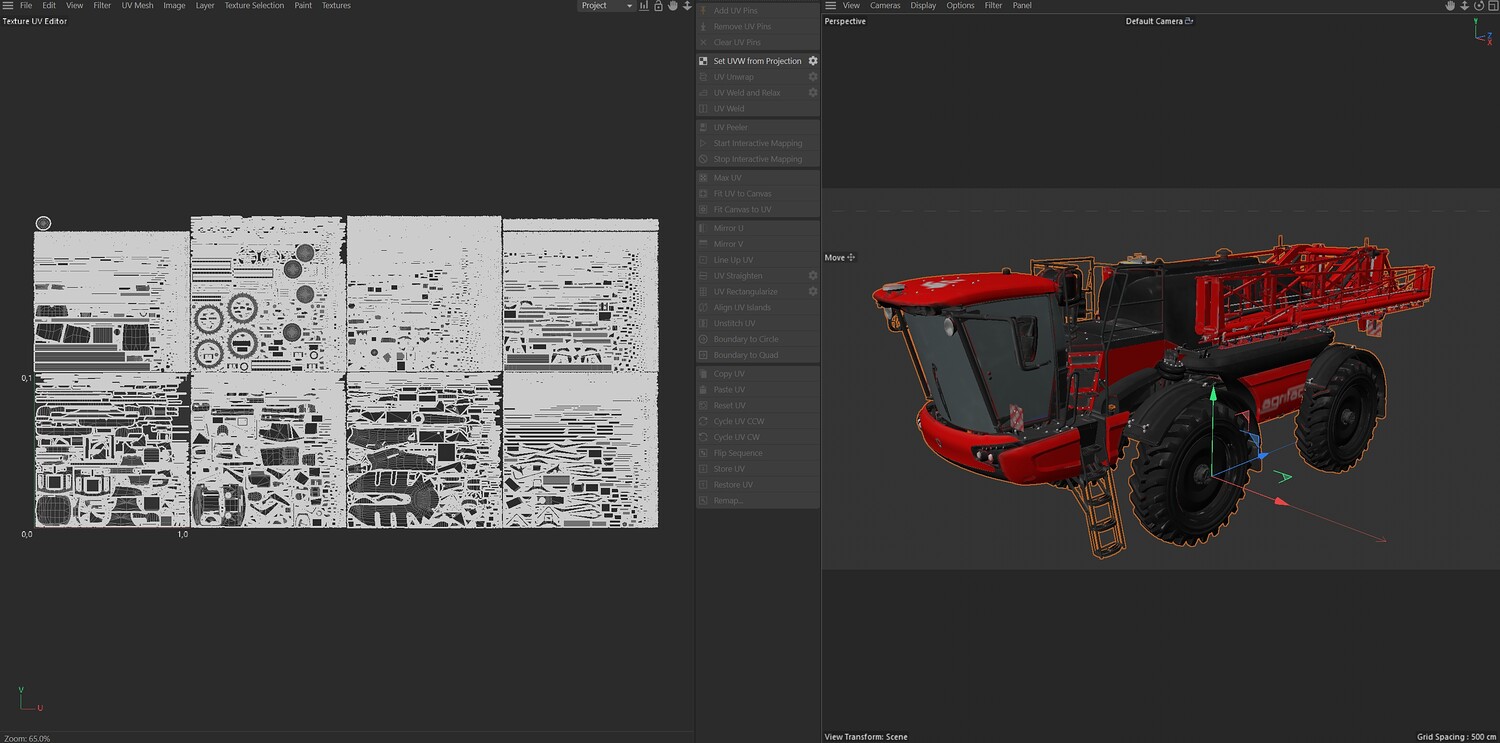The height and width of the screenshot is (743, 1500).
Task: Click the lock icon in UV editor header
Action: 658,6
